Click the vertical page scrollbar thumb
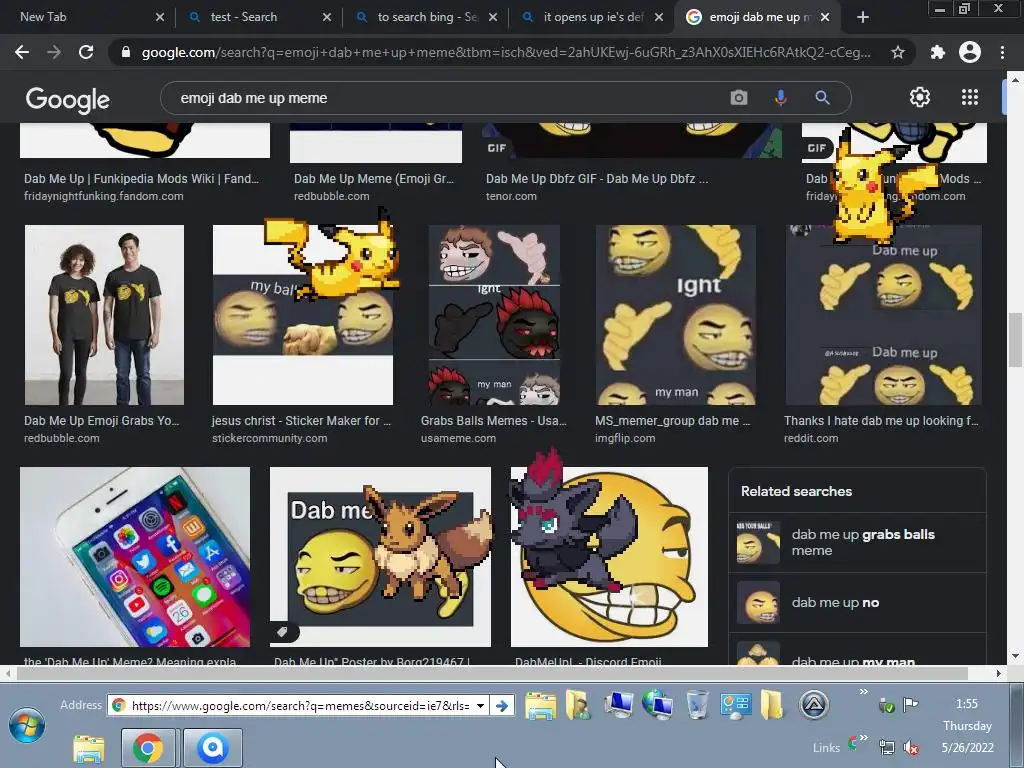 (x=1015, y=340)
